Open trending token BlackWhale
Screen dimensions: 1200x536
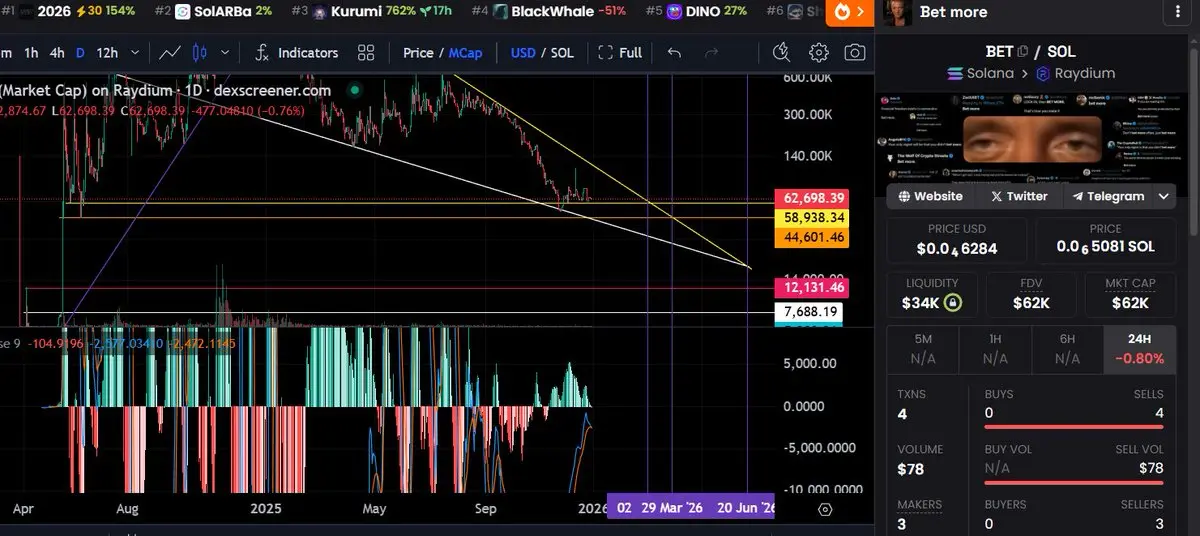tap(551, 11)
